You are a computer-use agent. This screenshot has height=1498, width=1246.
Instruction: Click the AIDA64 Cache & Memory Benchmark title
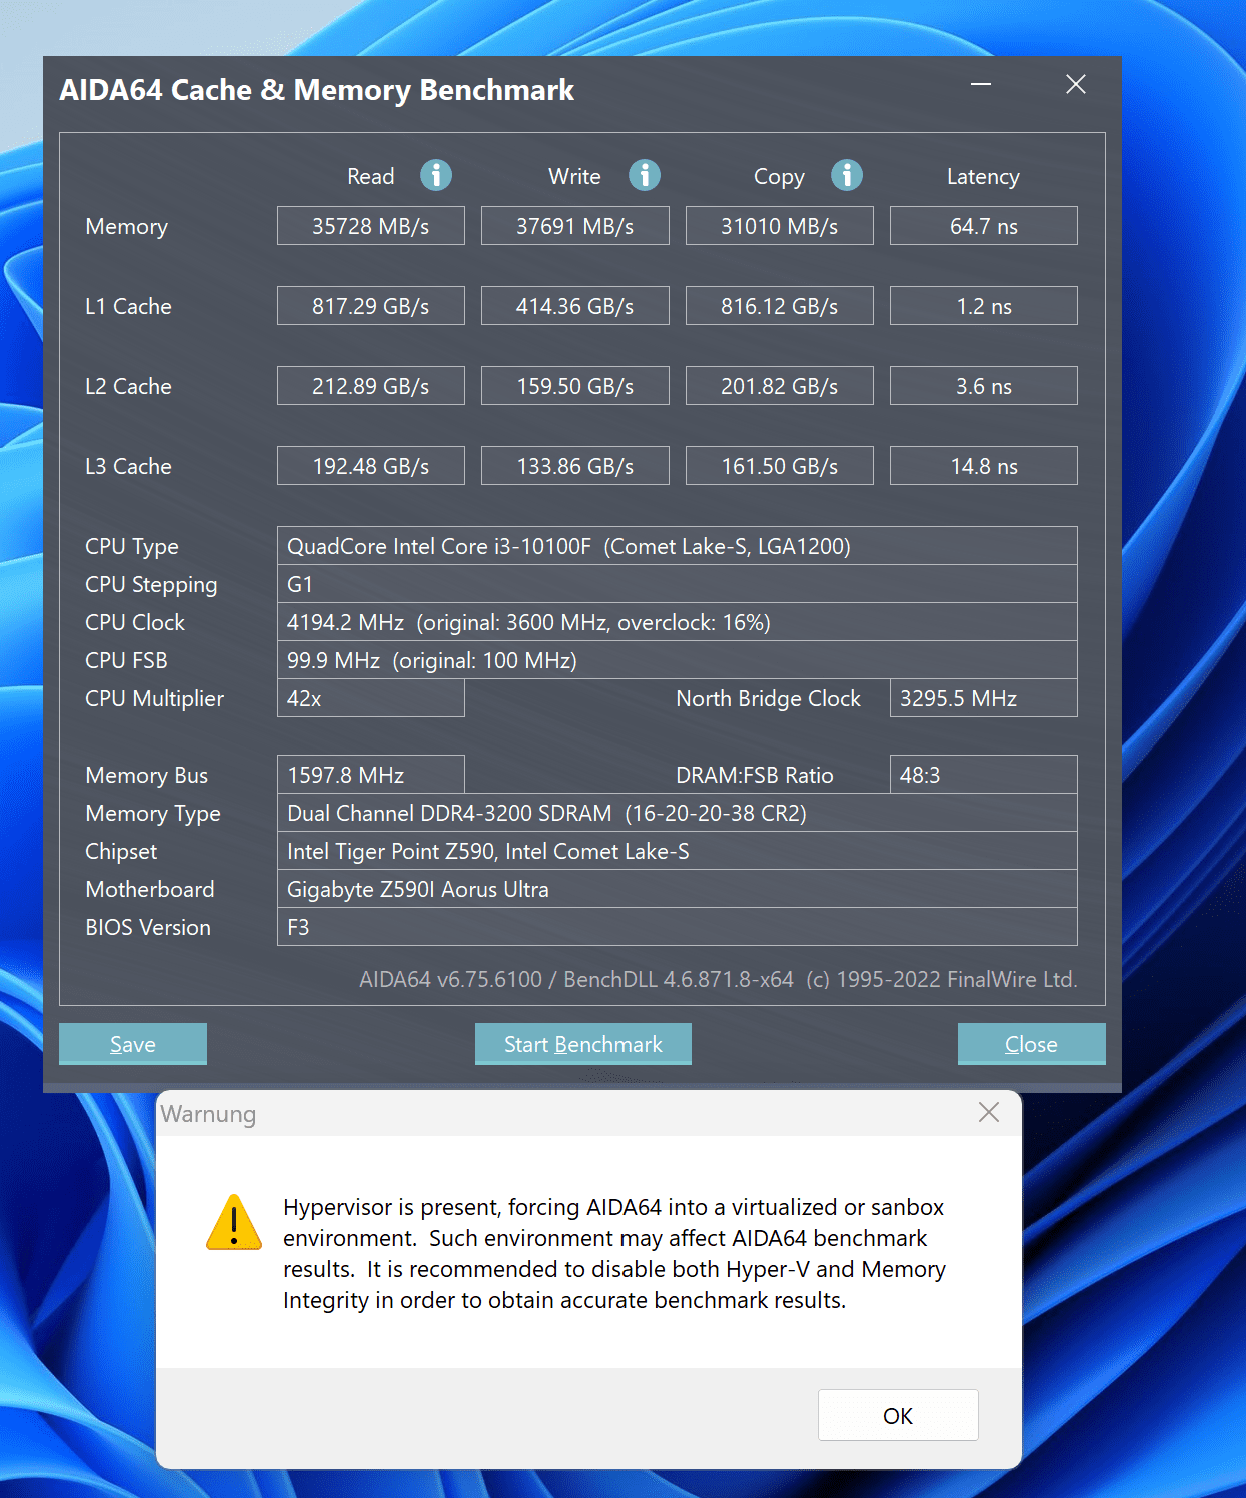316,90
